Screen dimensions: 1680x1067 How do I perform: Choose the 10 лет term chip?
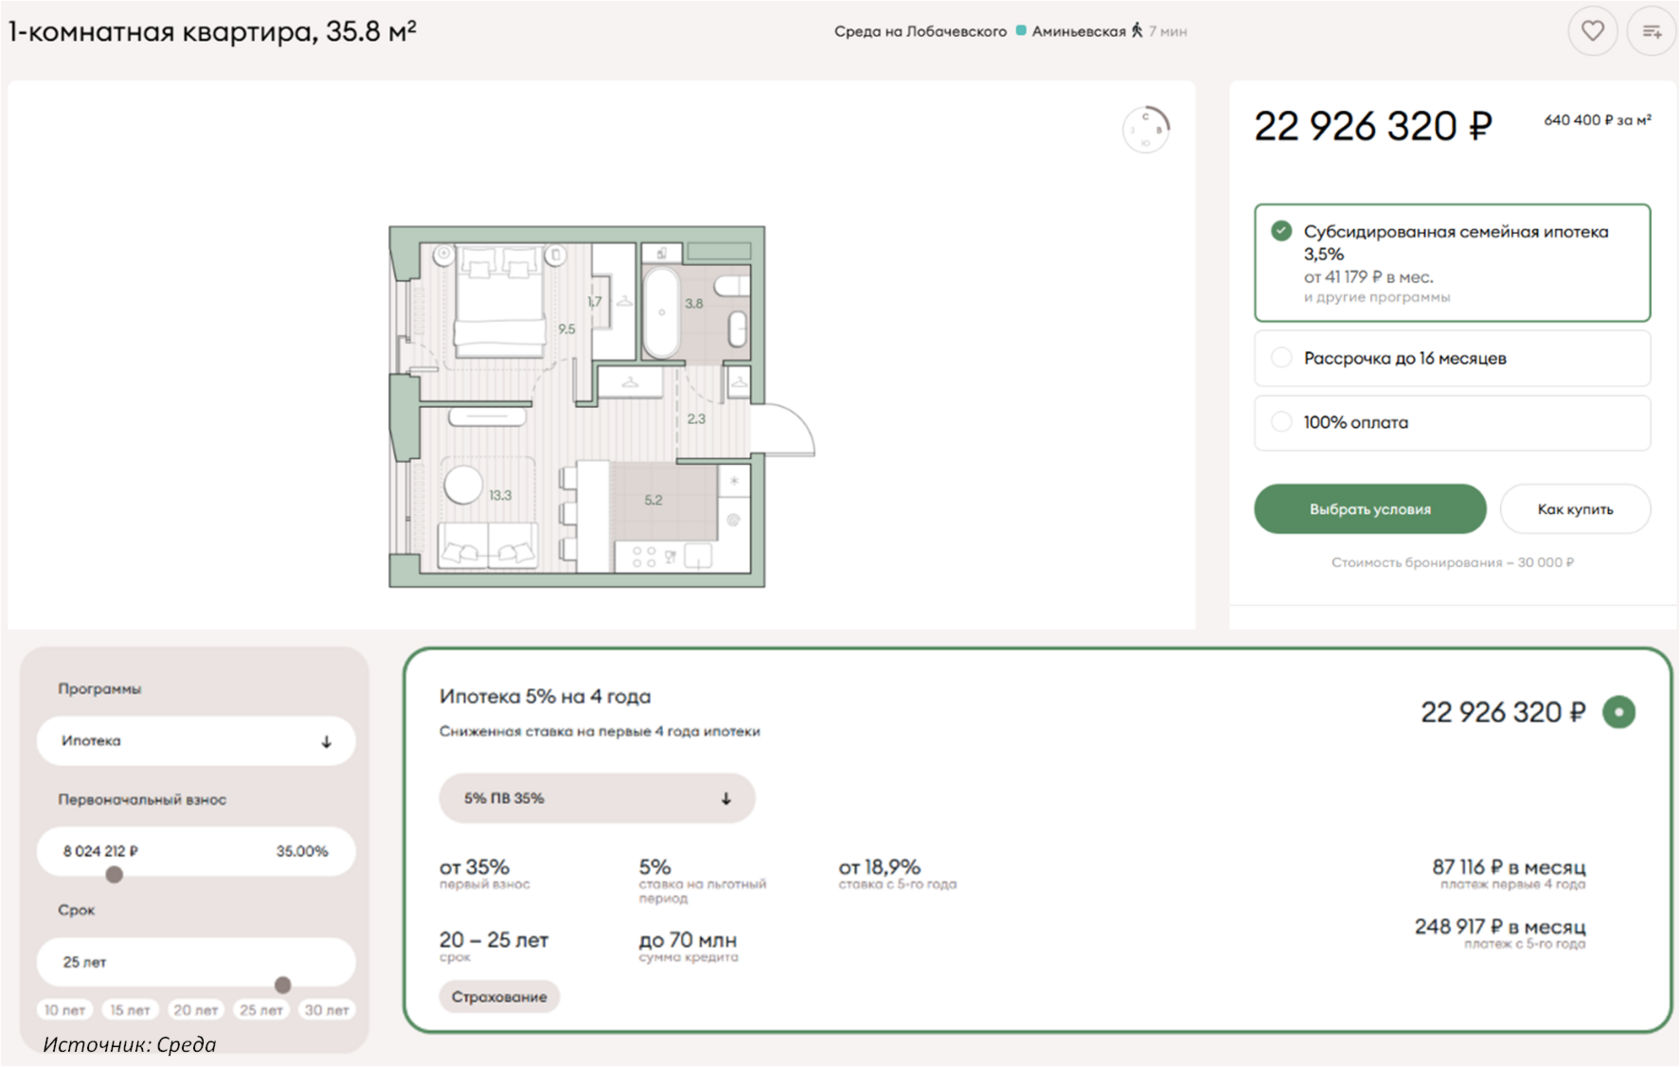tap(65, 1010)
